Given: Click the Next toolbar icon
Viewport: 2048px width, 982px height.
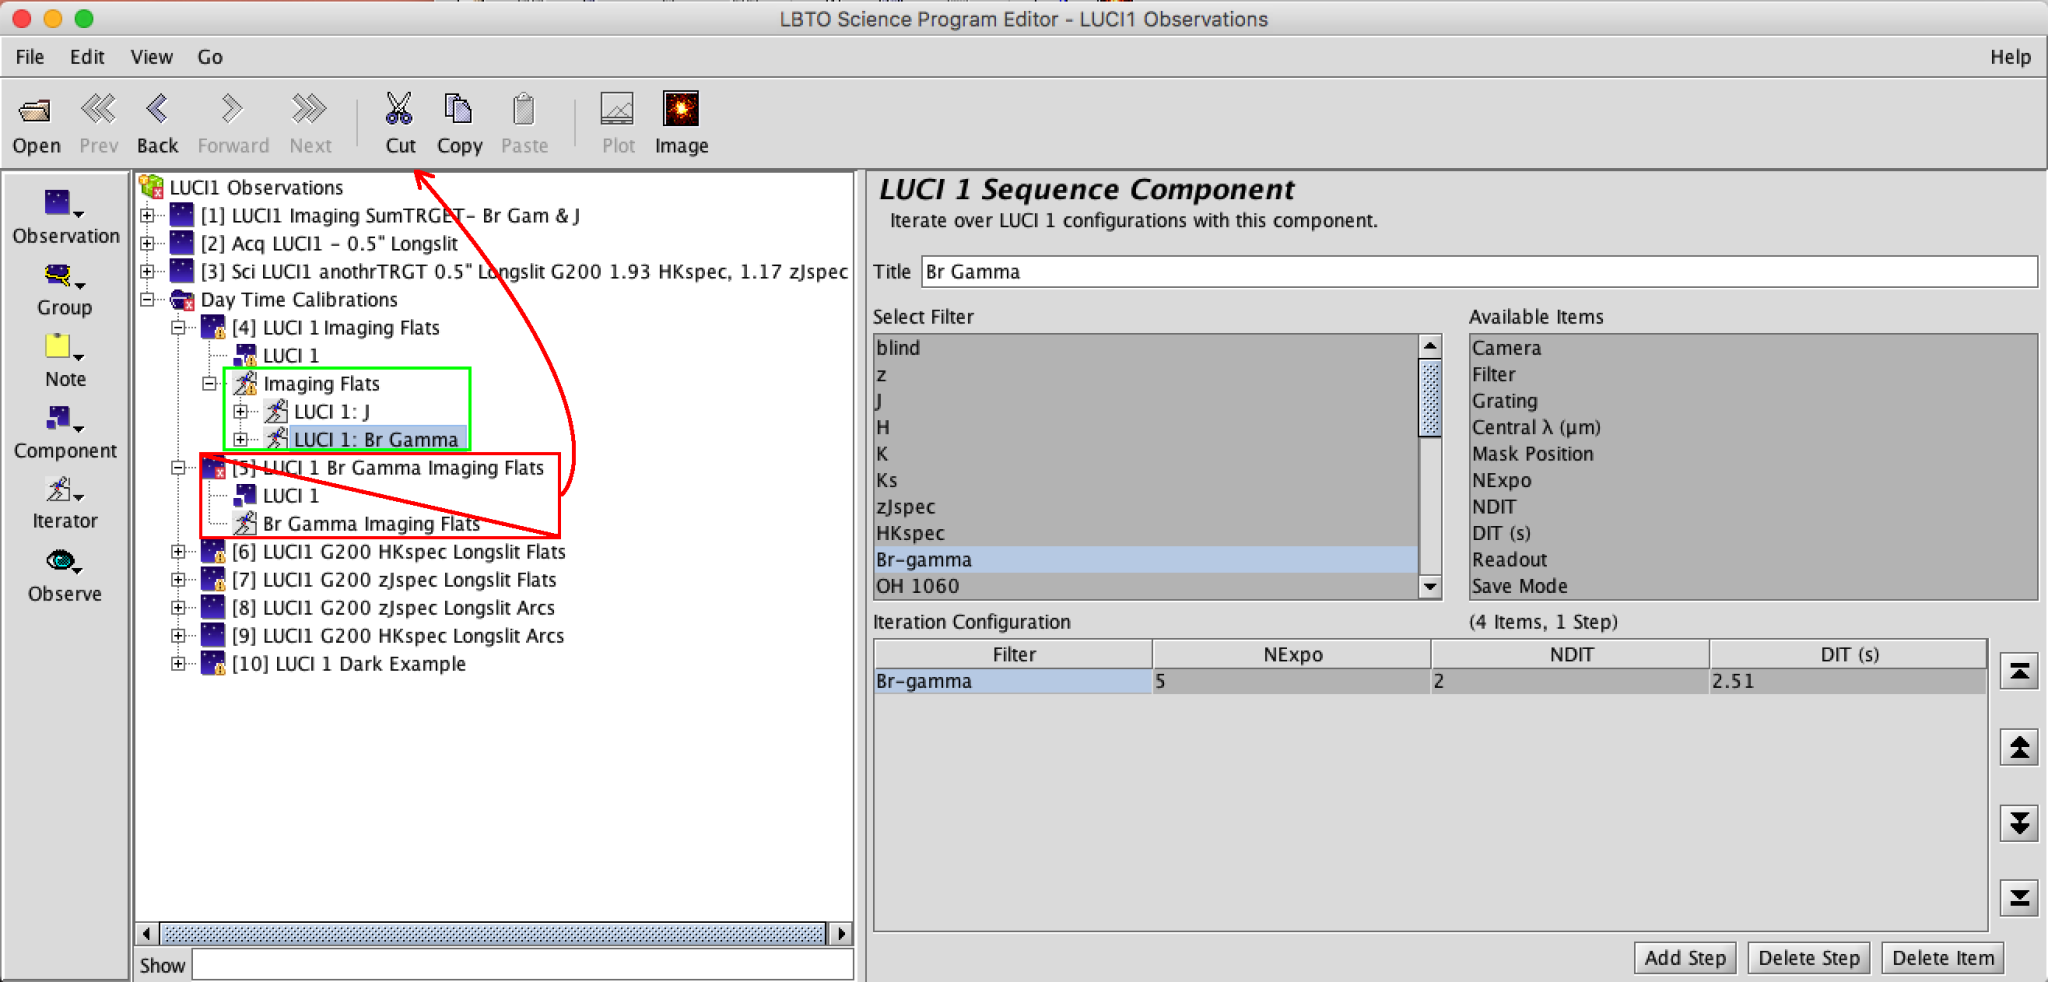Looking at the screenshot, I should 309,108.
